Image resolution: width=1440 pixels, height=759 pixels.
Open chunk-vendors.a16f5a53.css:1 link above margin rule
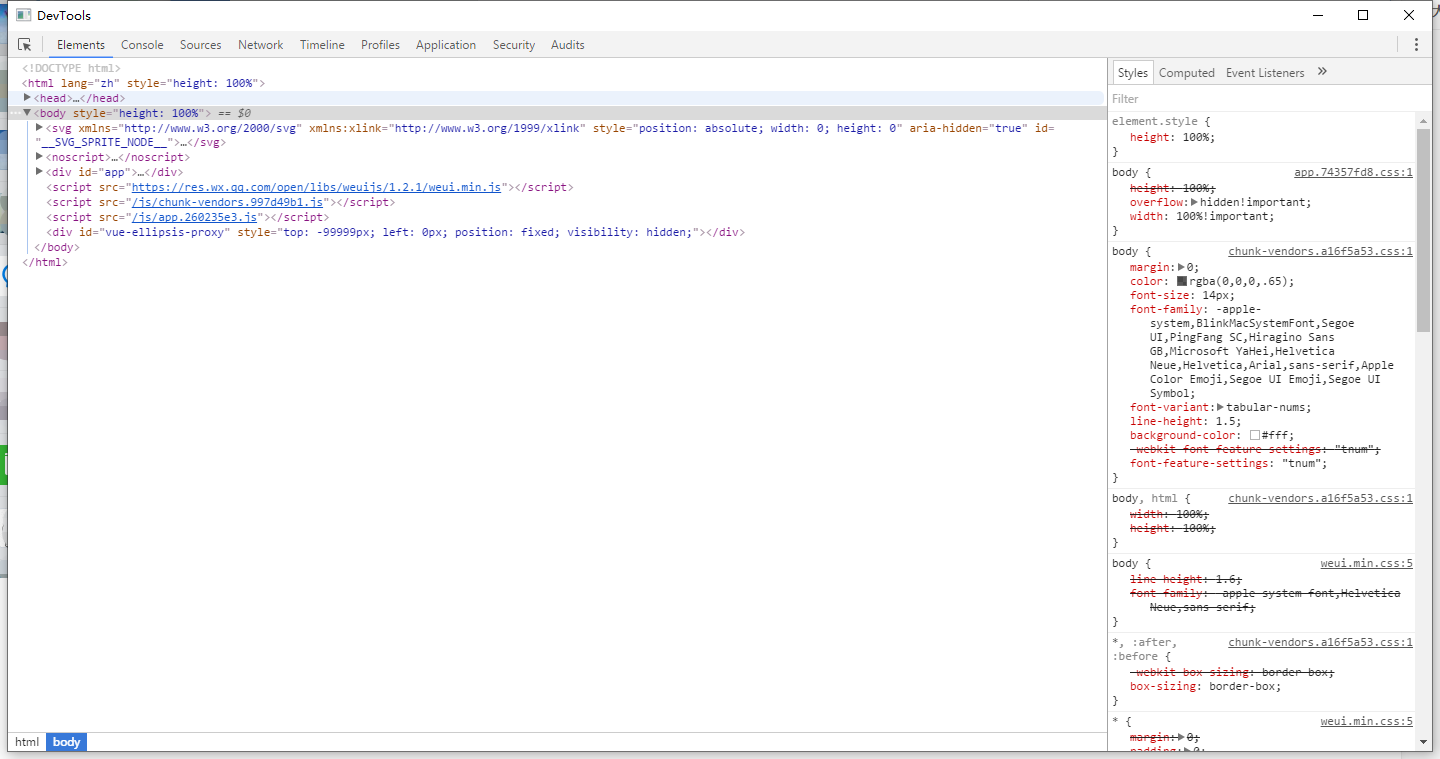pyautogui.click(x=1320, y=251)
